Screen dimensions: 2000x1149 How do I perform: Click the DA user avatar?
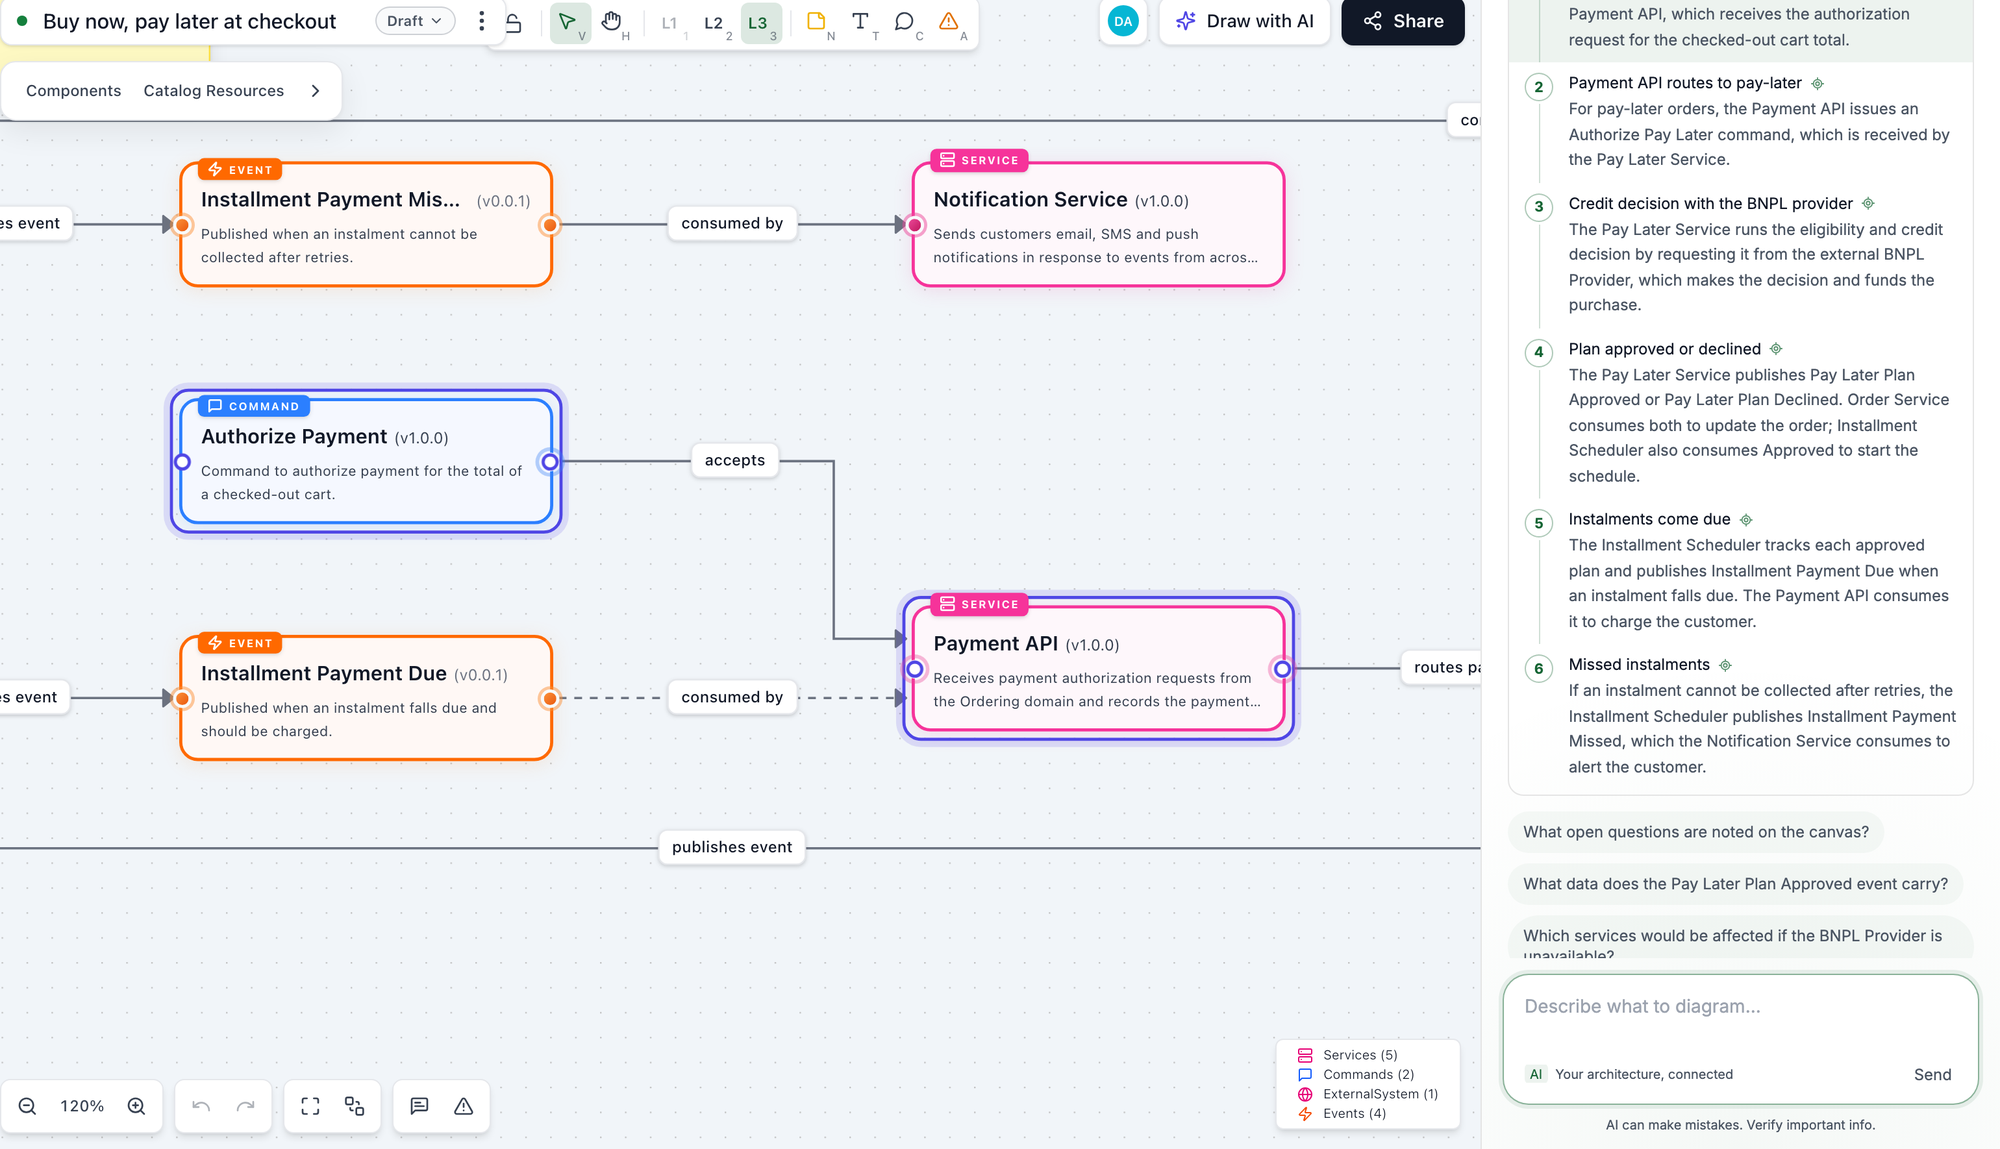click(1123, 21)
